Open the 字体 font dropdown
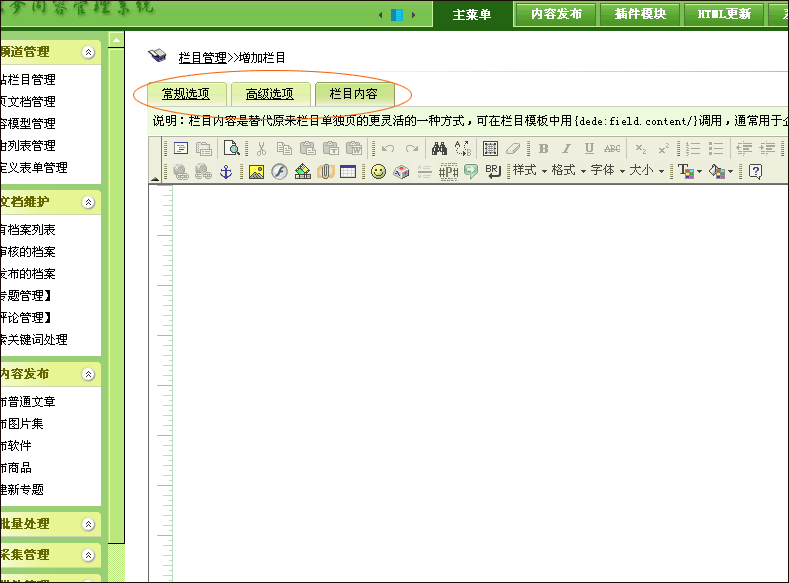This screenshot has width=789, height=583. point(607,171)
